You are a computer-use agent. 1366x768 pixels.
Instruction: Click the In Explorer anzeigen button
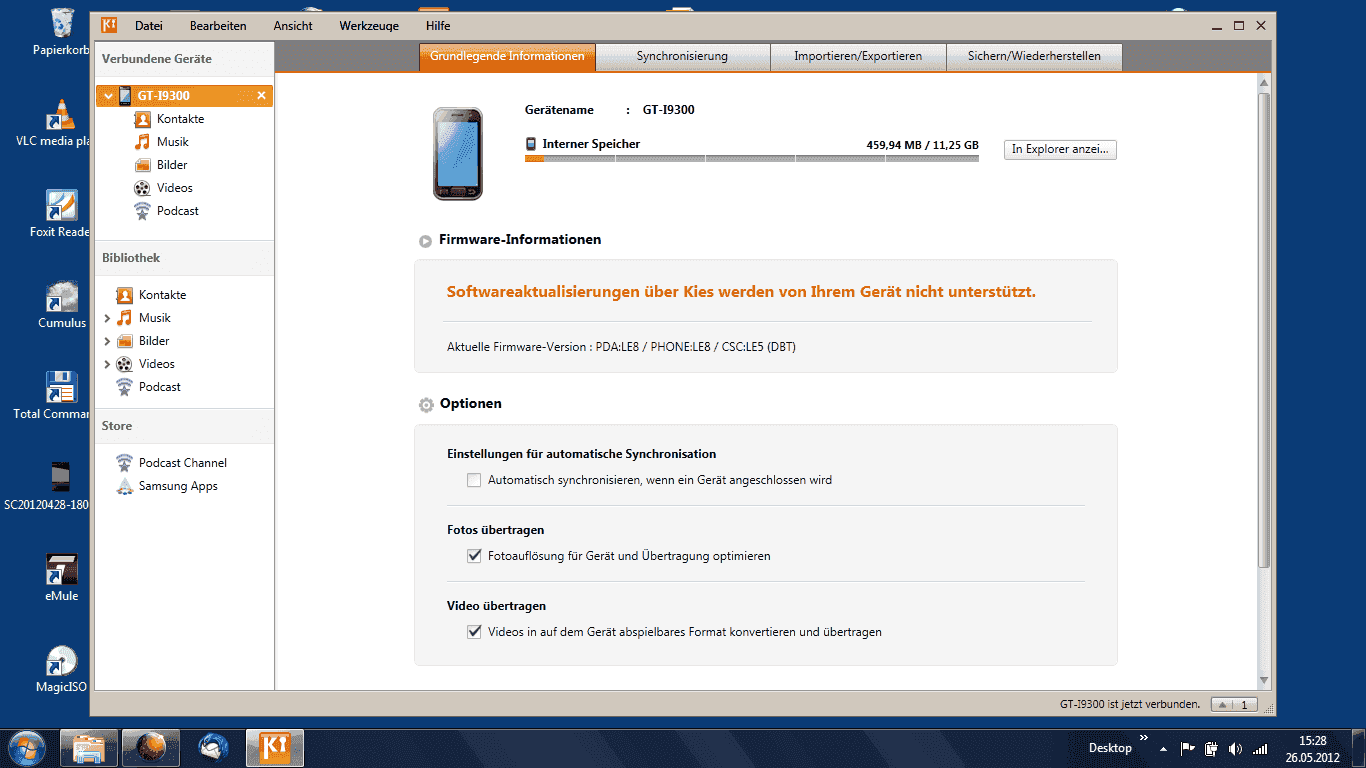click(x=1060, y=149)
